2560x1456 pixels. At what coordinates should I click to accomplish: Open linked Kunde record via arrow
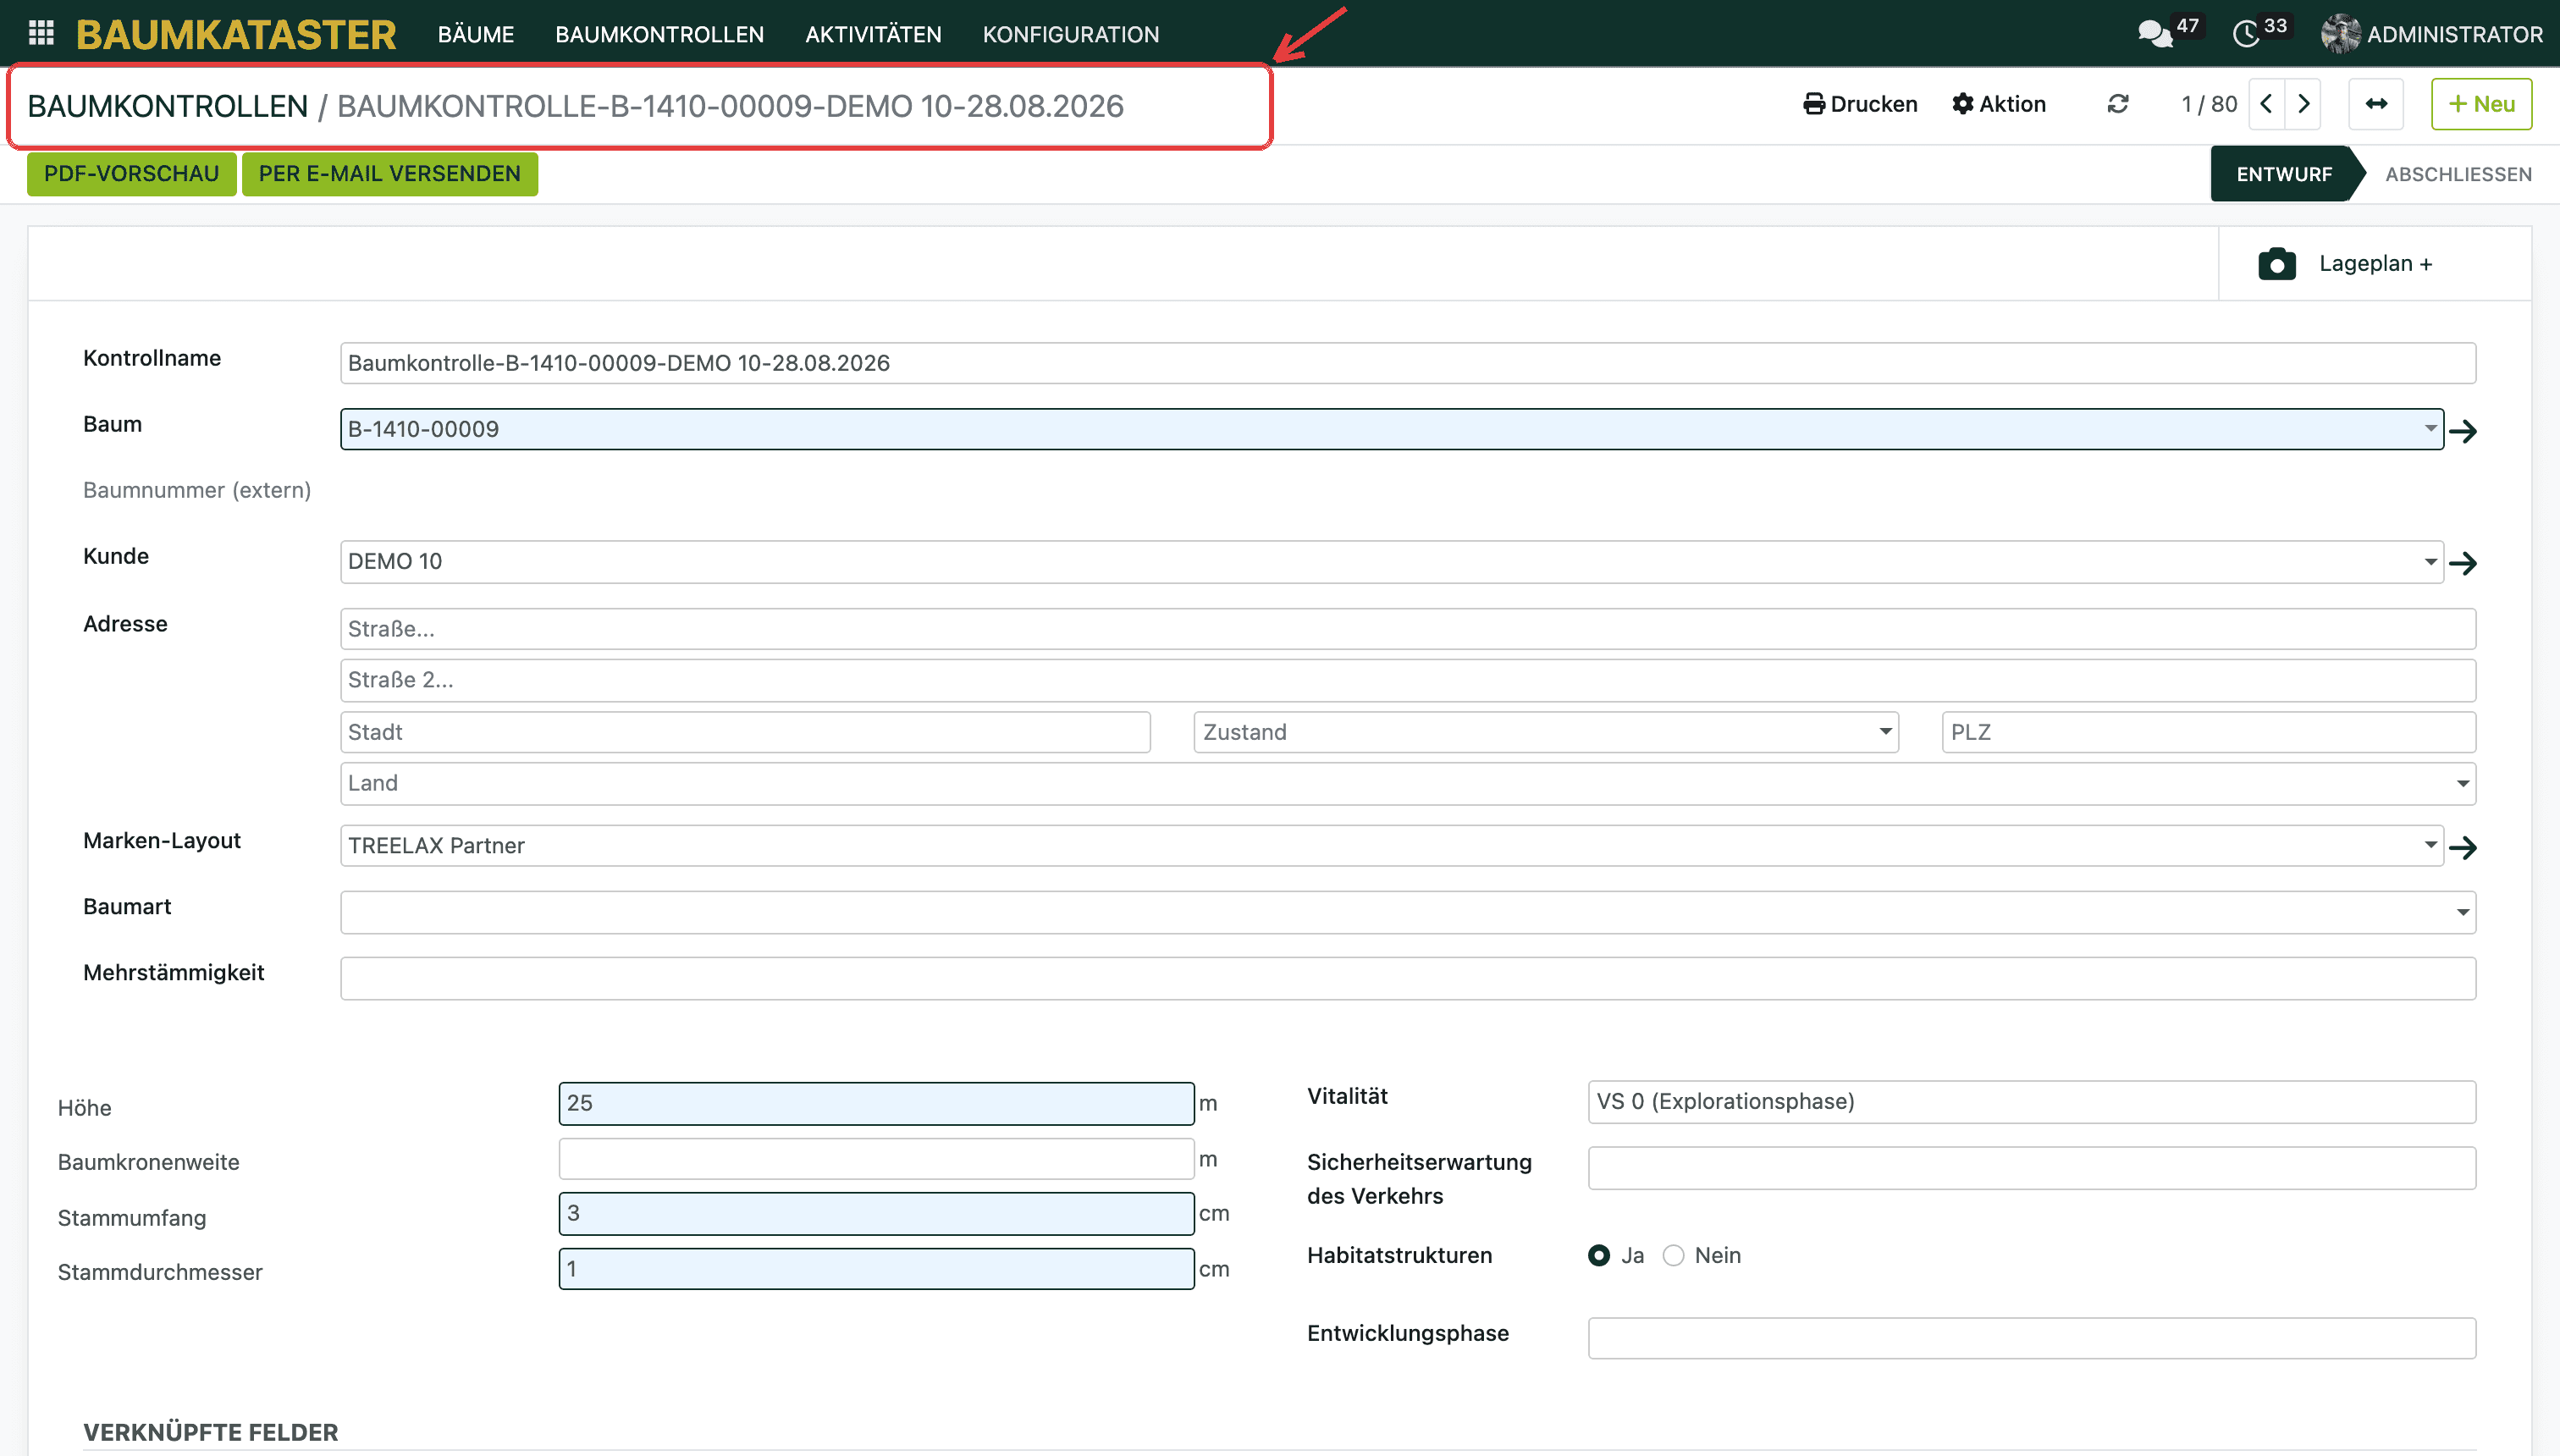2463,563
